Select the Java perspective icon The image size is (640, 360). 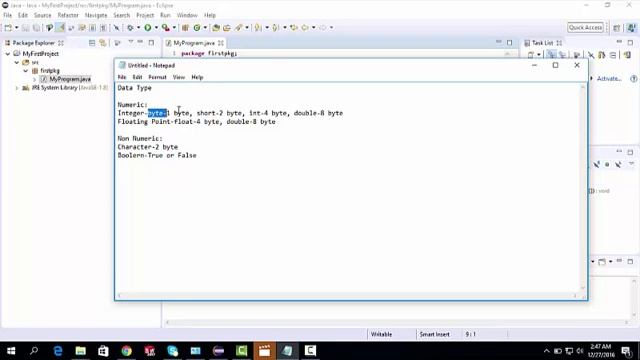631,28
